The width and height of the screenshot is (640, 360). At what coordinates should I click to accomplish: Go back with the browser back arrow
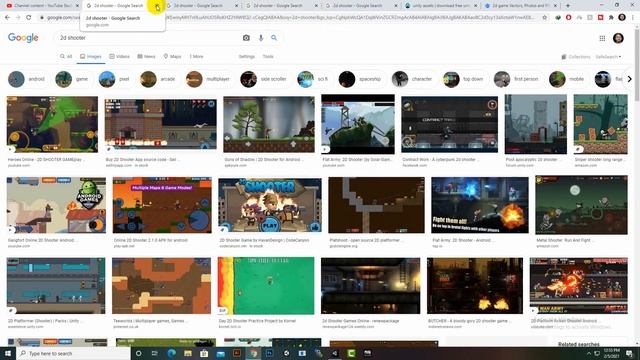pyautogui.click(x=7, y=18)
